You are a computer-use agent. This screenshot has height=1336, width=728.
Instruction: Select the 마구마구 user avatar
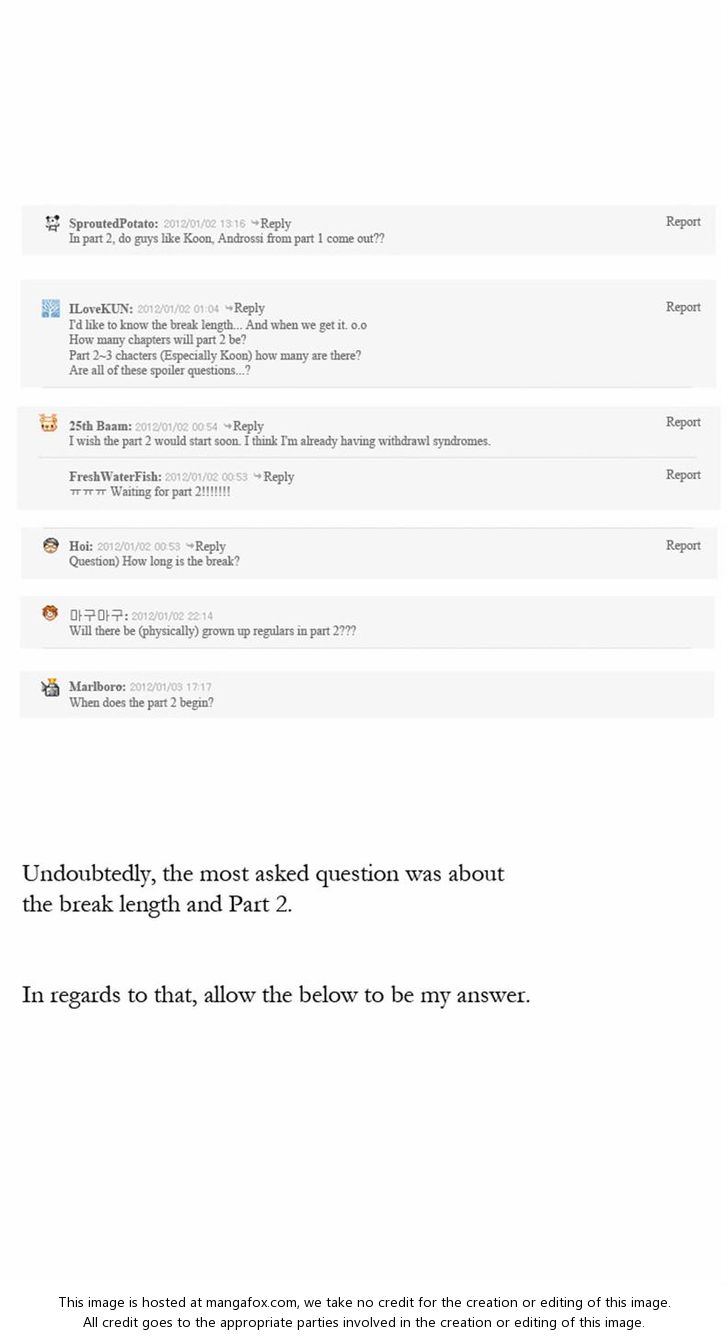point(50,613)
